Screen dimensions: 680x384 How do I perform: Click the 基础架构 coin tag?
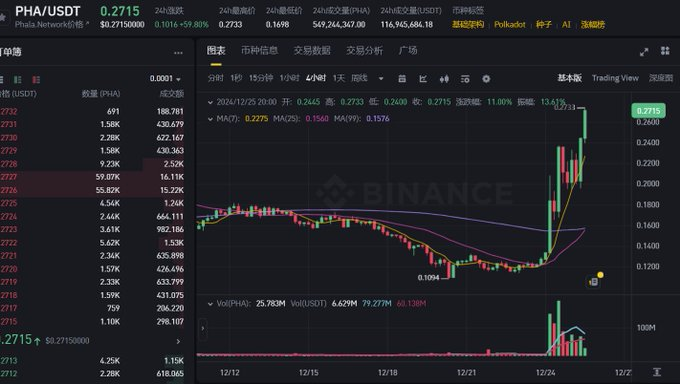[468, 25]
